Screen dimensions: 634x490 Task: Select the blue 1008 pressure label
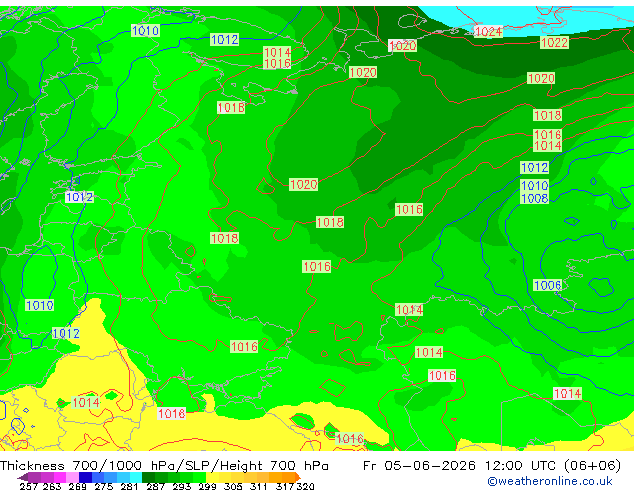tap(535, 199)
